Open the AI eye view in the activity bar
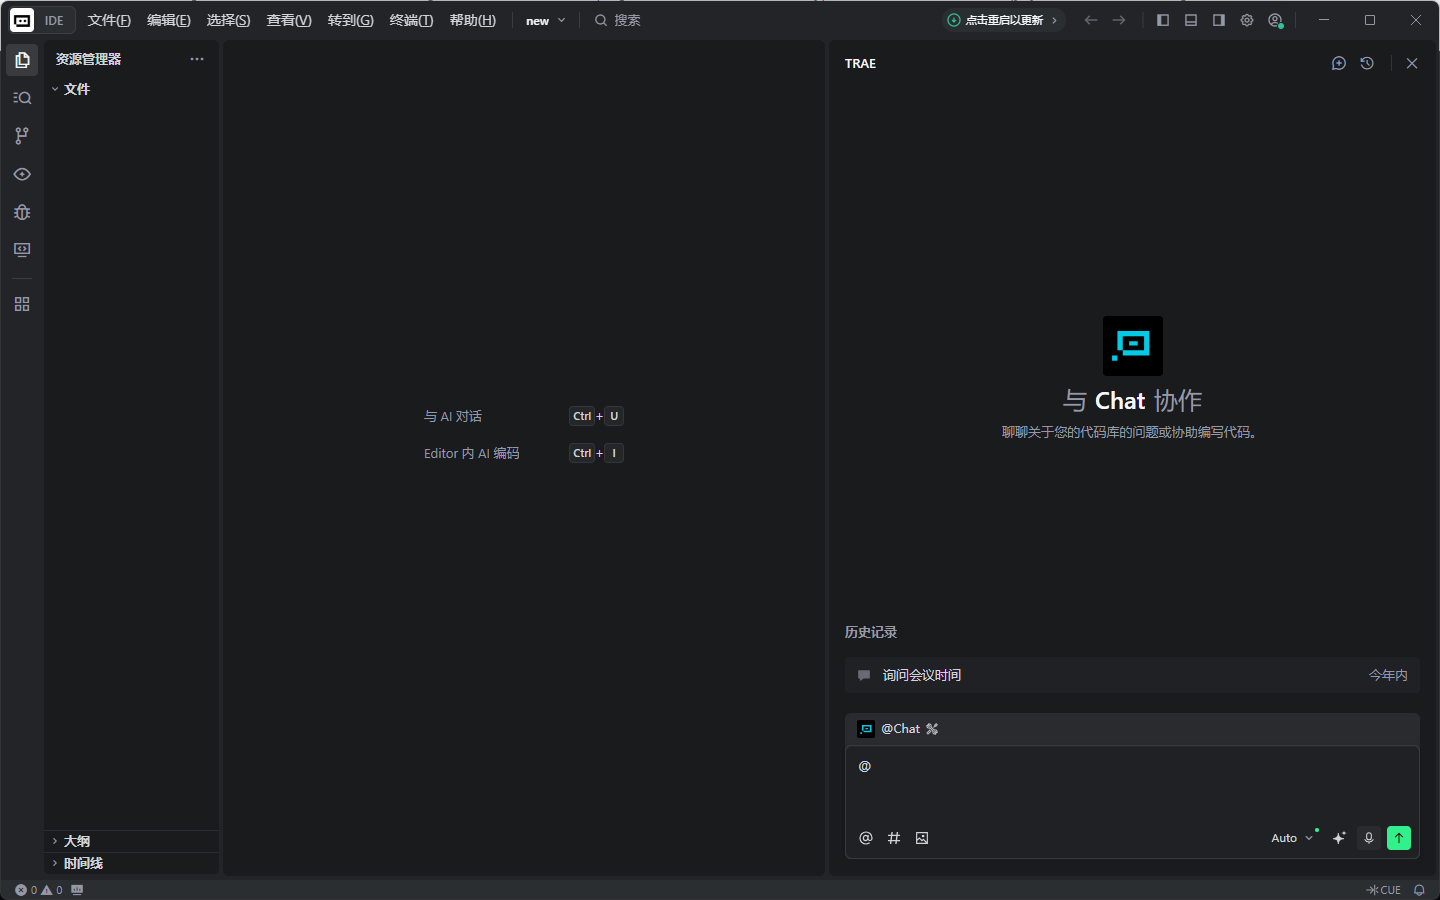Image resolution: width=1440 pixels, height=900 pixels. [22, 174]
